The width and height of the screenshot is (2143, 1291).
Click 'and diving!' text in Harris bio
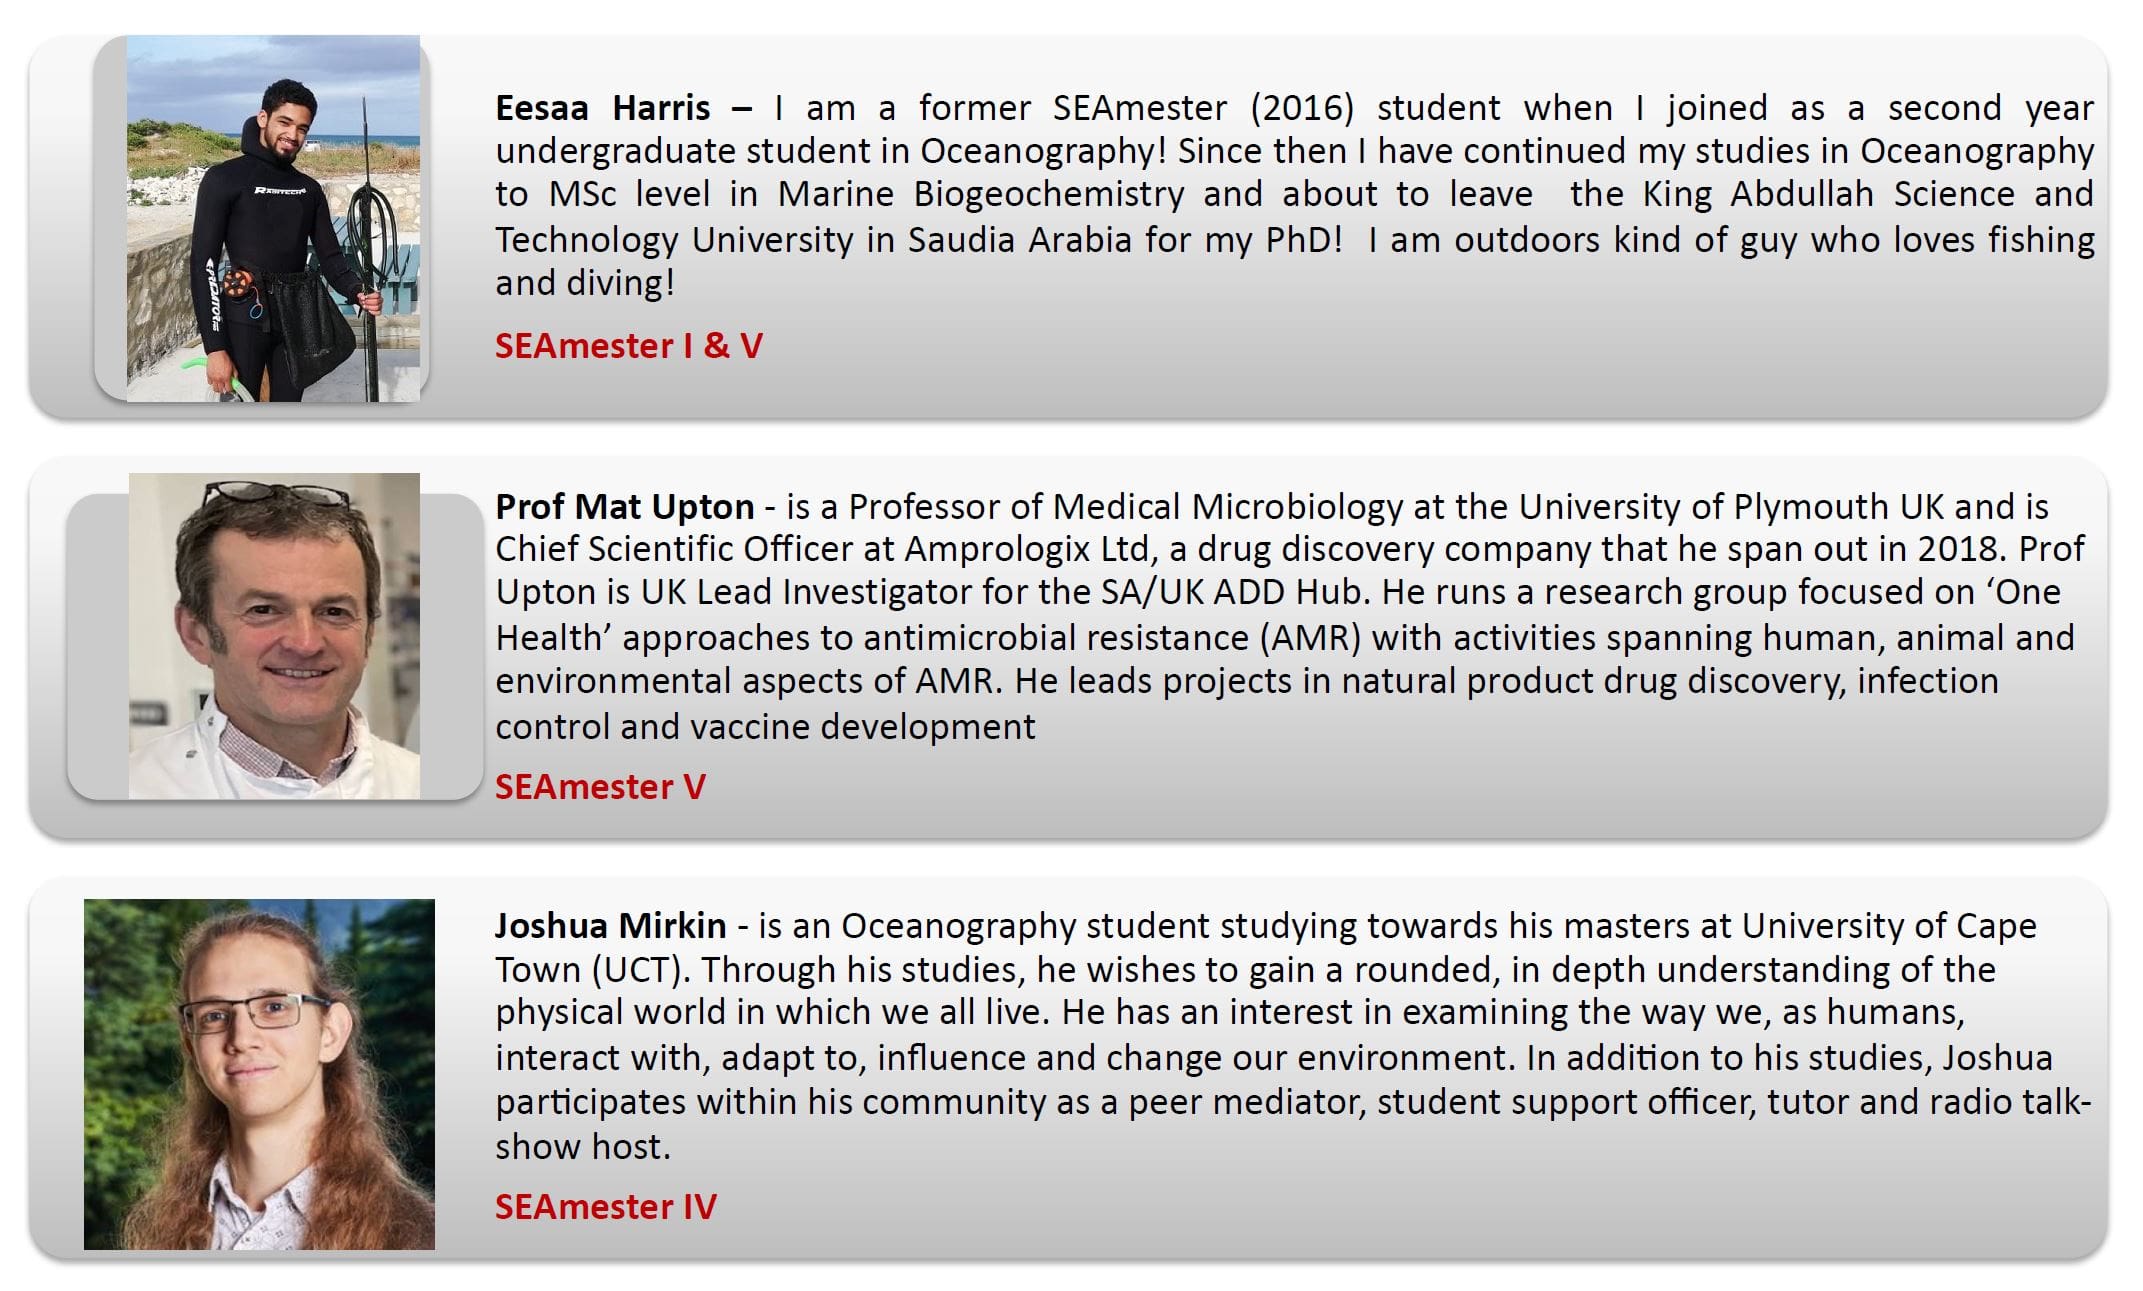click(x=585, y=283)
